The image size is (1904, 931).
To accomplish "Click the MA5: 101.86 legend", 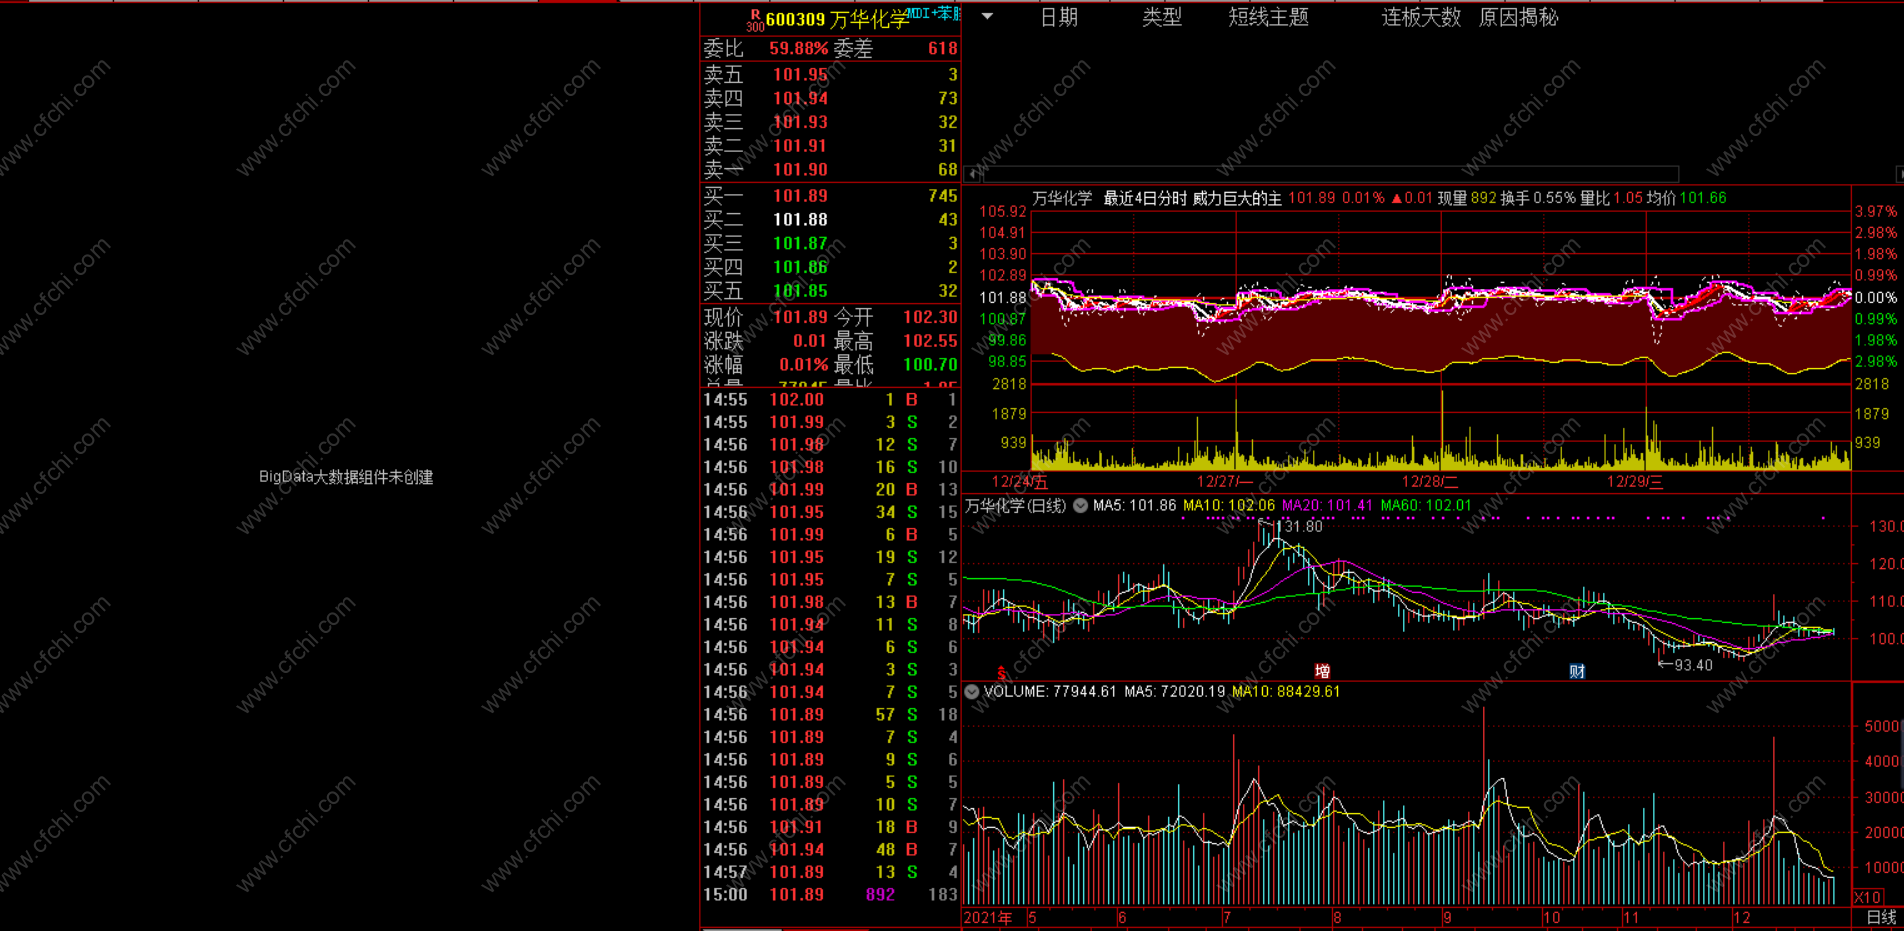I will [1134, 506].
